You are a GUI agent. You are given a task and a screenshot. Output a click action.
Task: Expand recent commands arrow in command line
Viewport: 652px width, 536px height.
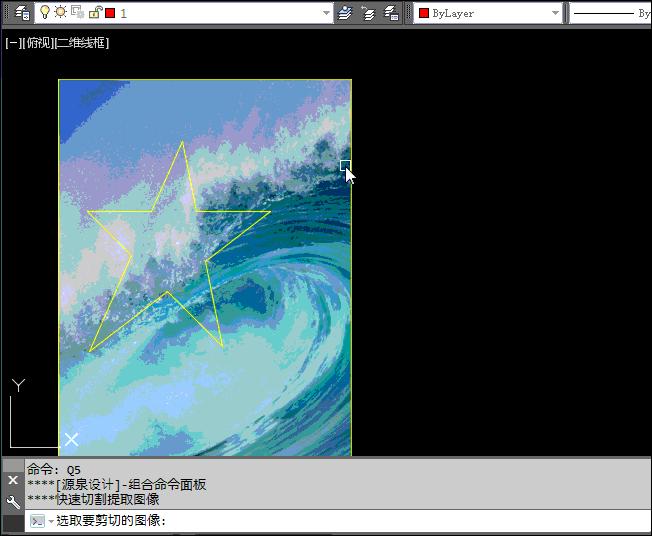click(x=51, y=521)
